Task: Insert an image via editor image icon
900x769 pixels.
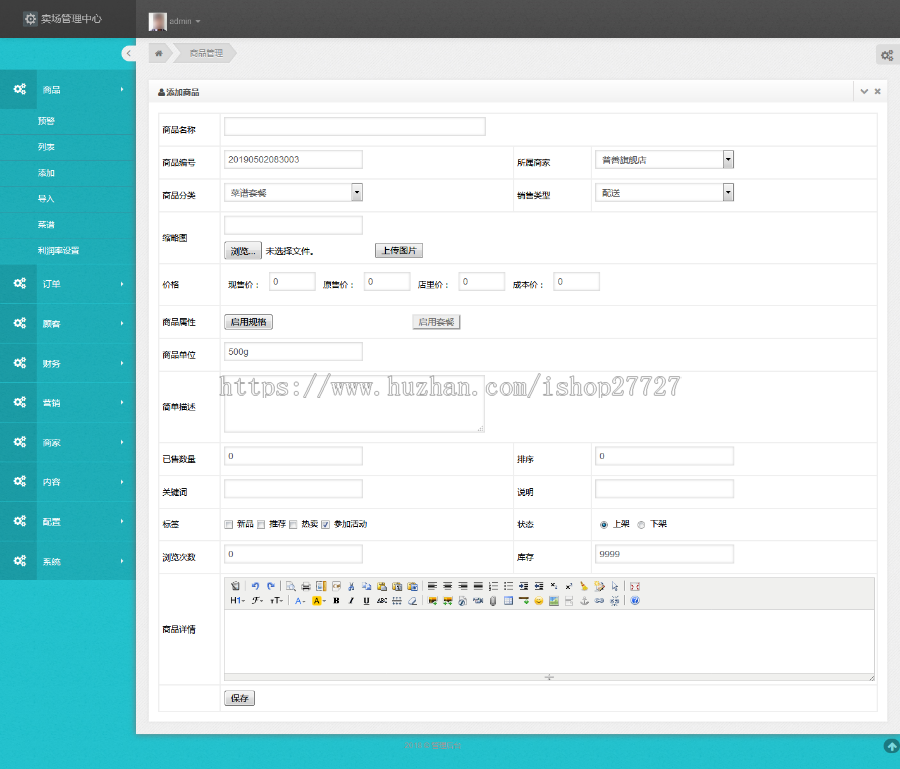Action: click(433, 601)
